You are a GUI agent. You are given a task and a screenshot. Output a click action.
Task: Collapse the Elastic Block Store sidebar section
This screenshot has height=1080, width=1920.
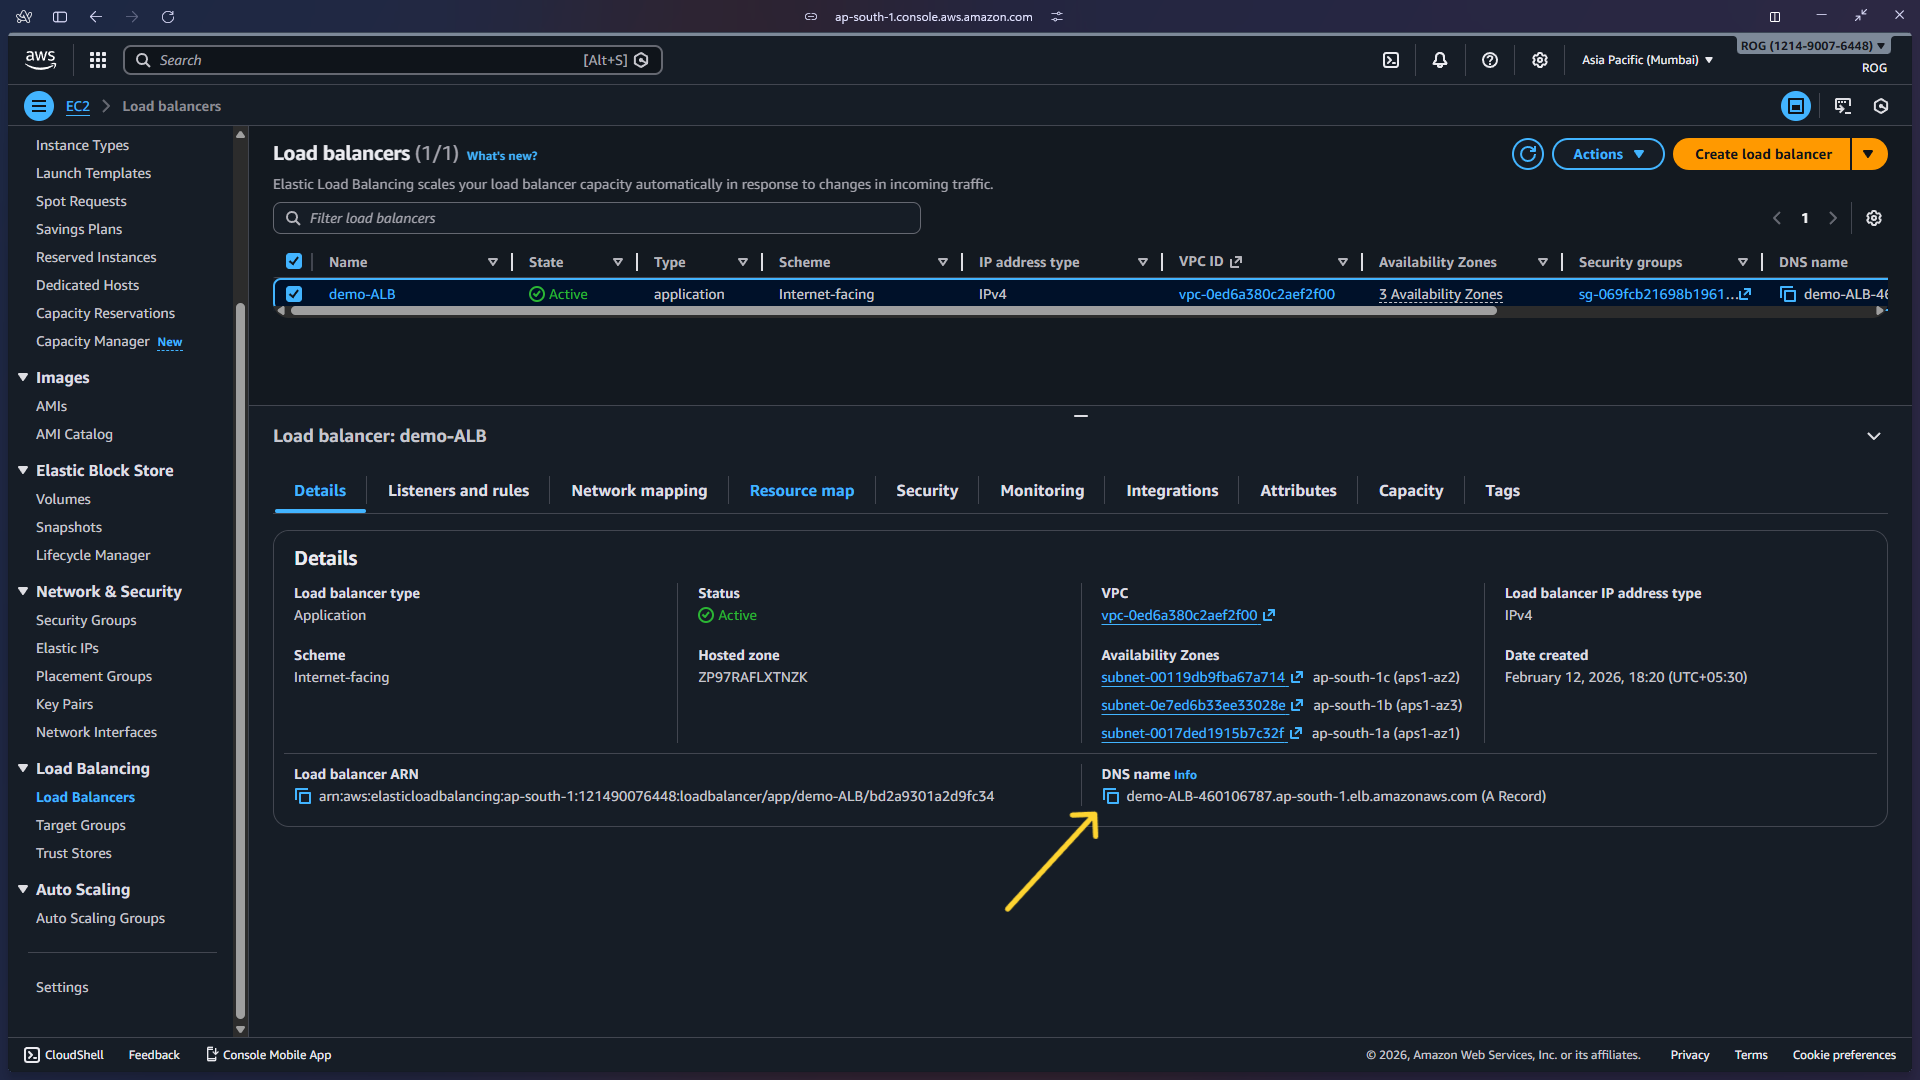[23, 470]
